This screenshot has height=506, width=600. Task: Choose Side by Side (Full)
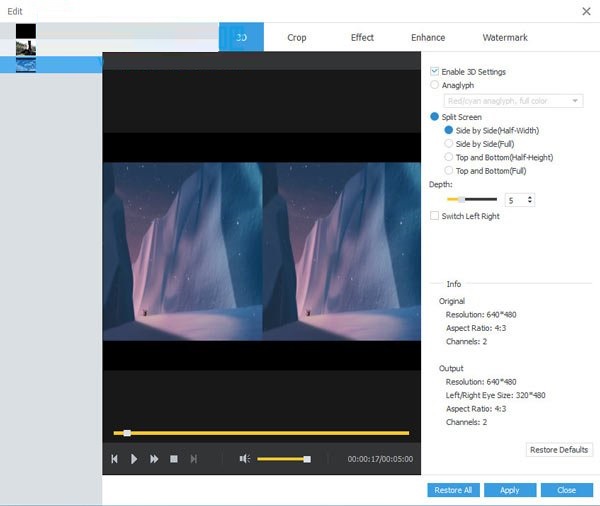448,144
